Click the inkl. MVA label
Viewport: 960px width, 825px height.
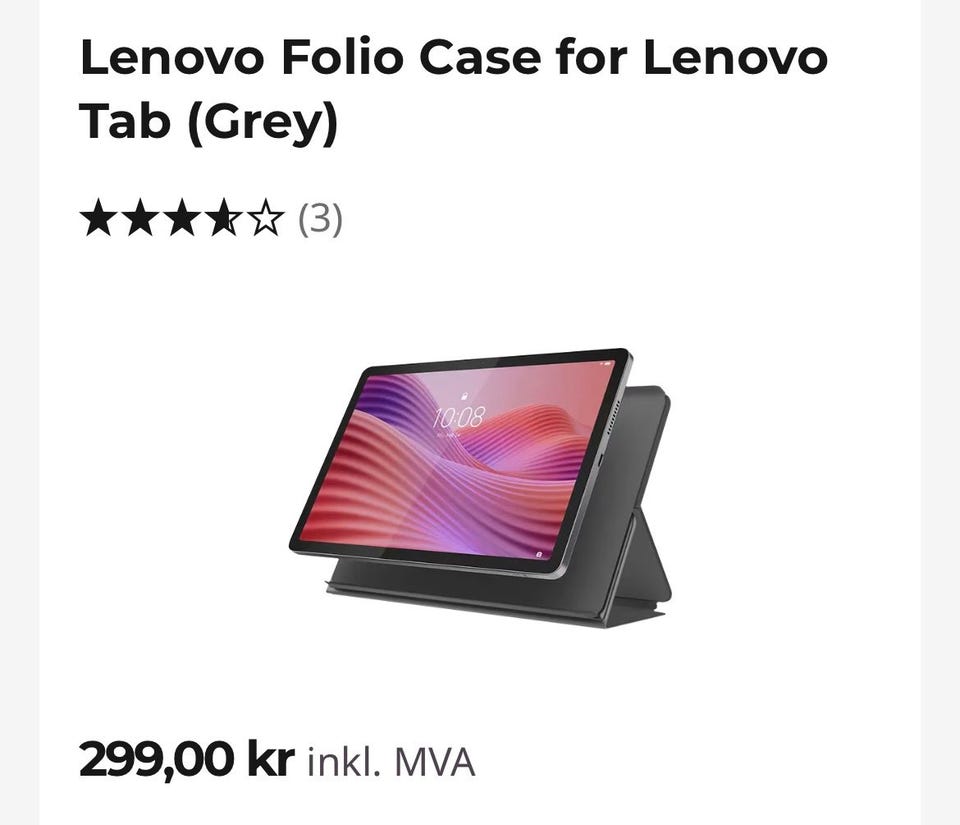[x=391, y=763]
